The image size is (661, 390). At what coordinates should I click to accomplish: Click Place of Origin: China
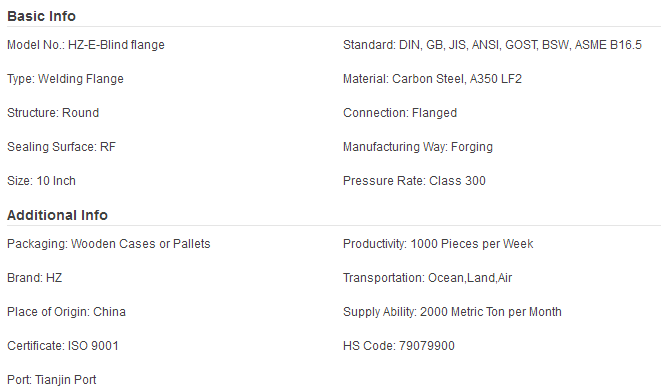[x=67, y=312]
